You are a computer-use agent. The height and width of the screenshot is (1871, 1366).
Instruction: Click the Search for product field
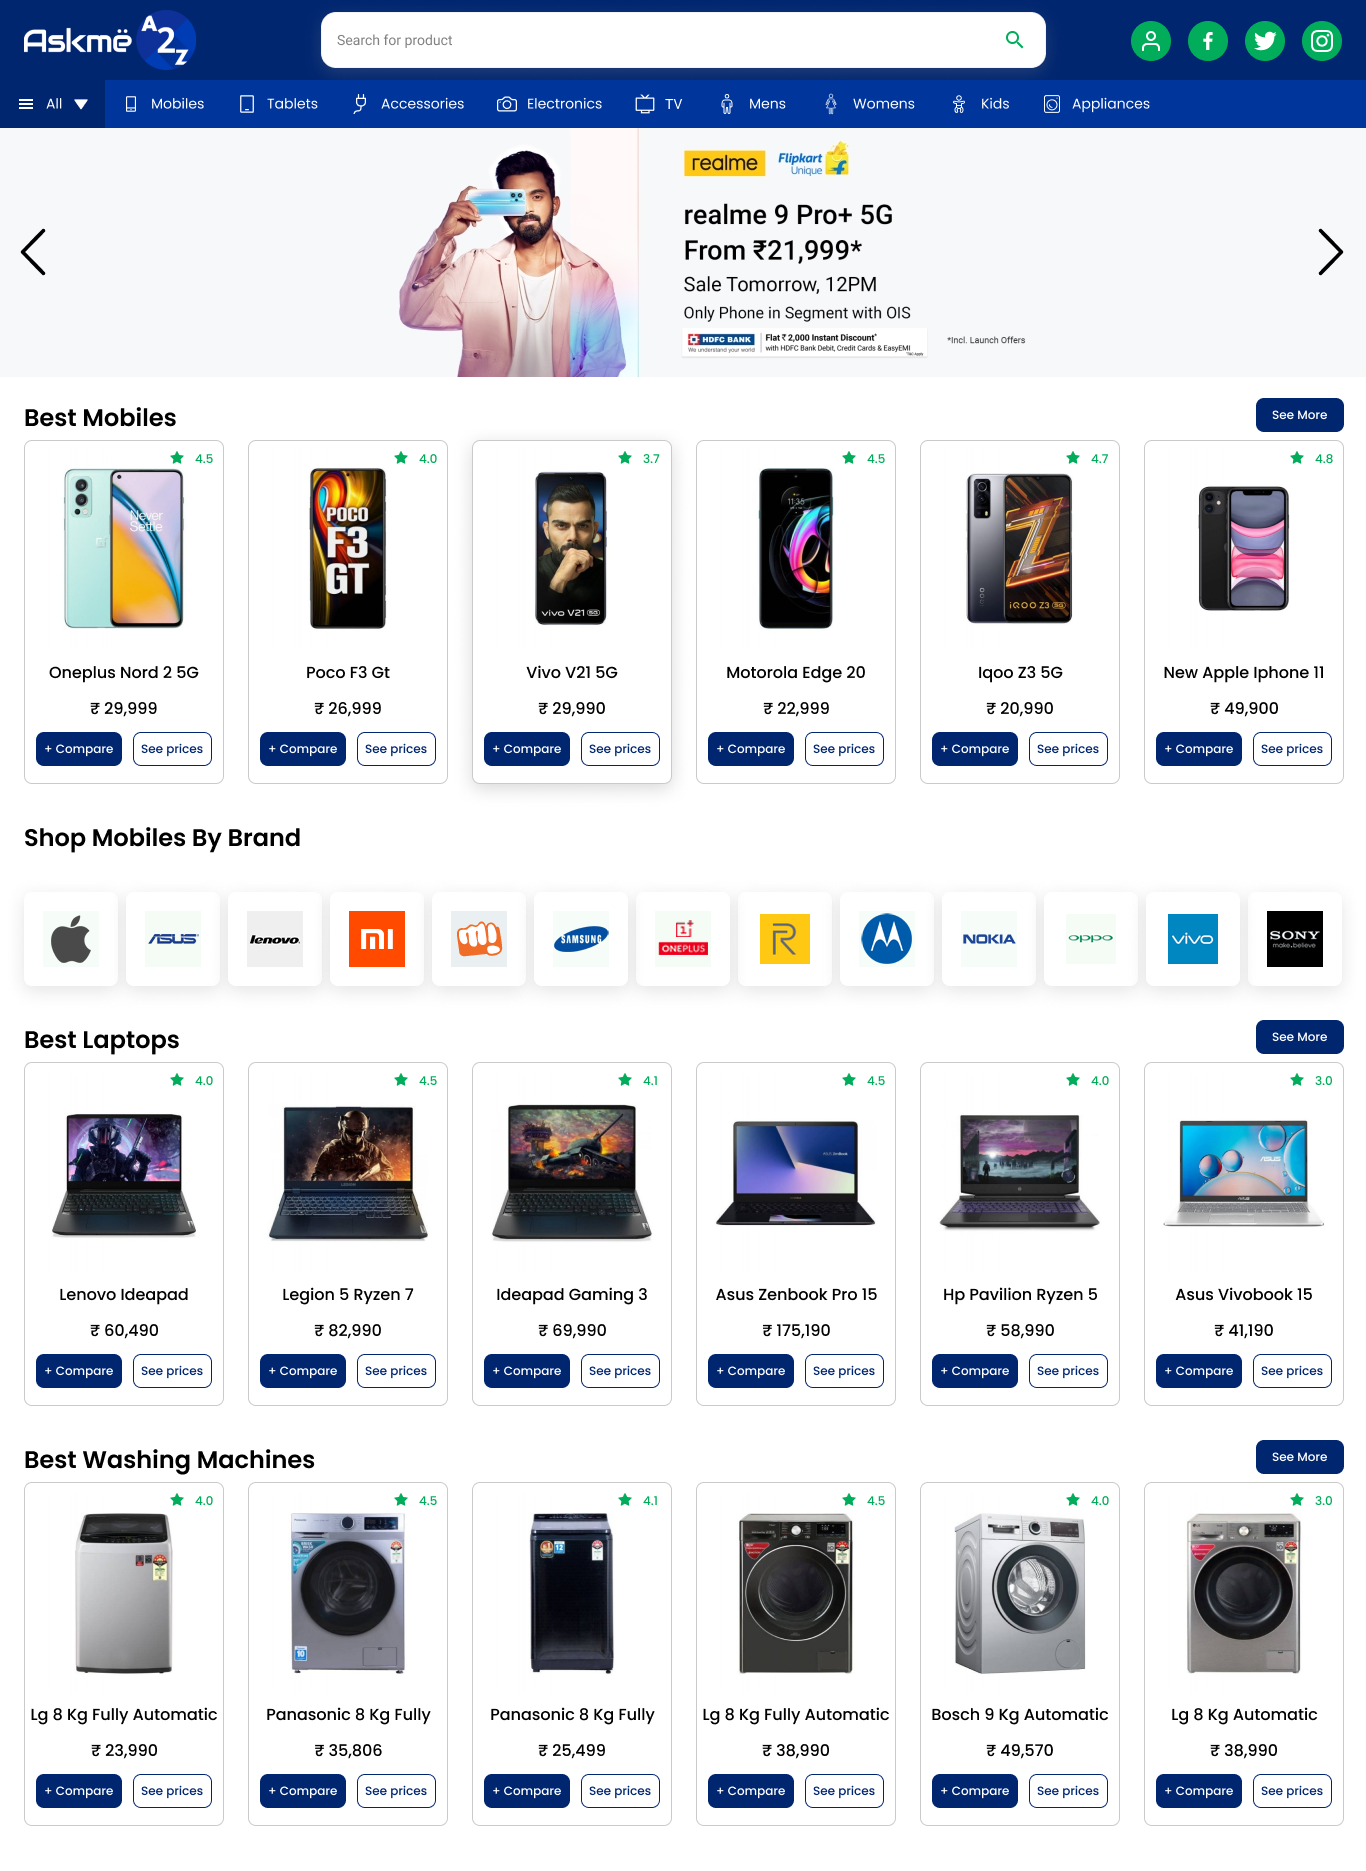coord(660,40)
